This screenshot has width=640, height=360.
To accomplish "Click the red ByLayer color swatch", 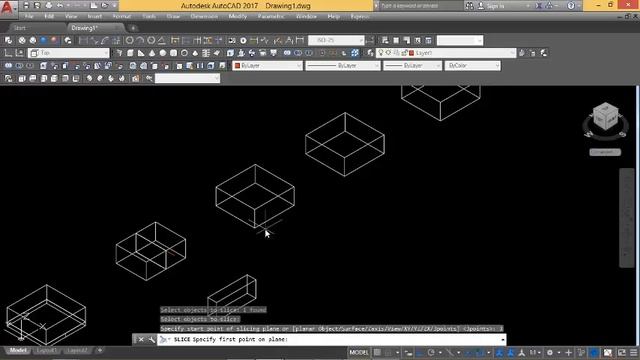I will tap(238, 66).
